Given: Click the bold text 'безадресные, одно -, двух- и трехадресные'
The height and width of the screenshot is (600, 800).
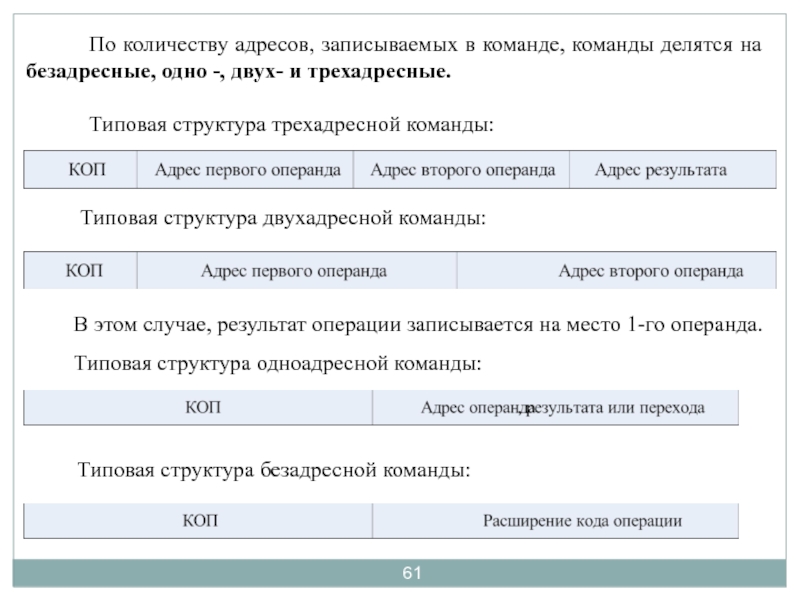Looking at the screenshot, I should (x=238, y=74).
